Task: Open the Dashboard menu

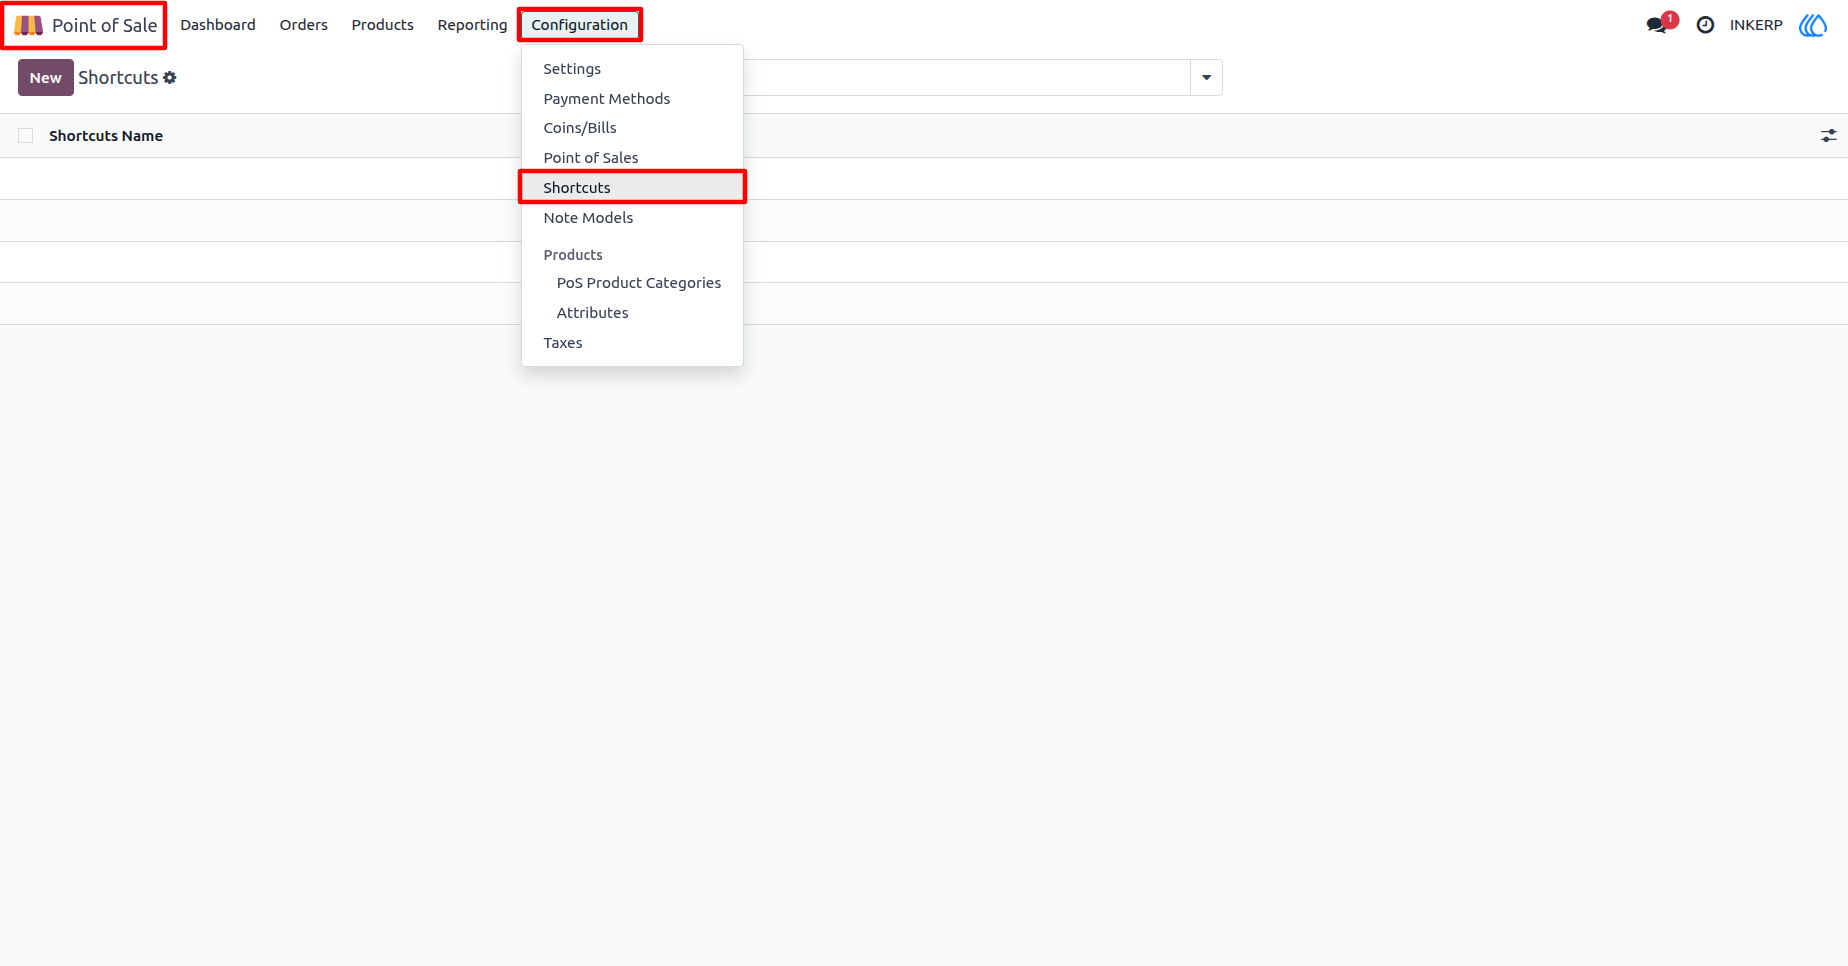Action: click(x=218, y=25)
